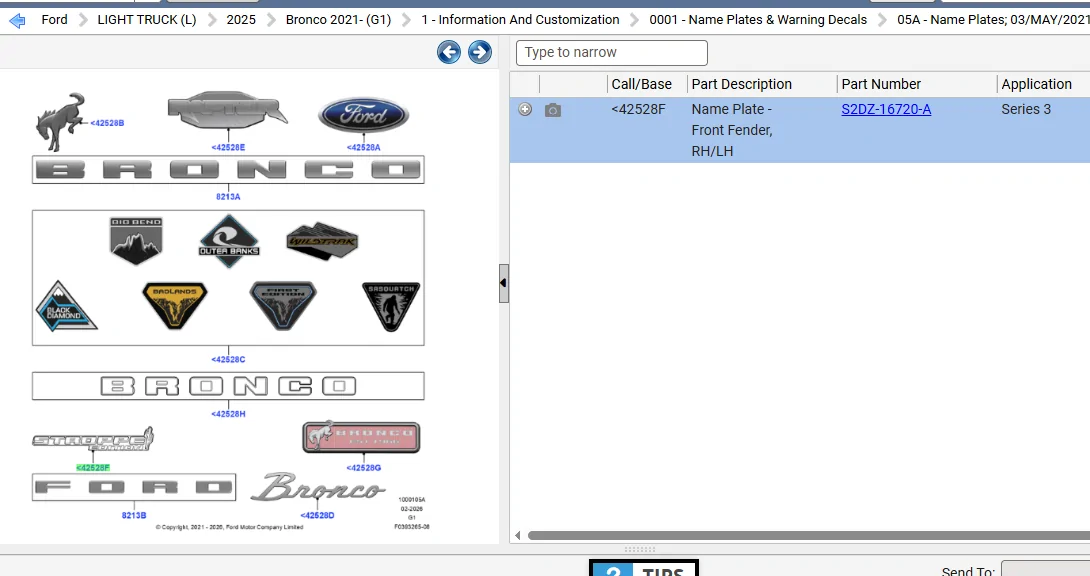Open camera image for 42528F row
The width and height of the screenshot is (1090, 576).
553,110
